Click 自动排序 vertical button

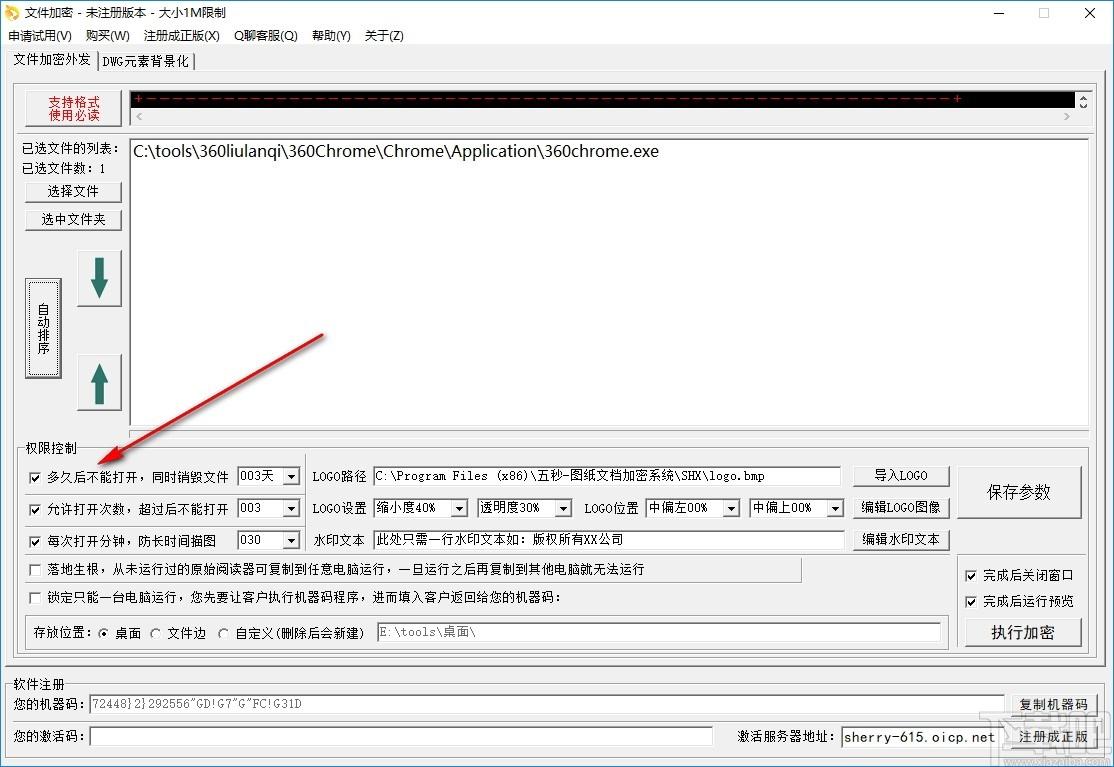pyautogui.click(x=43, y=328)
